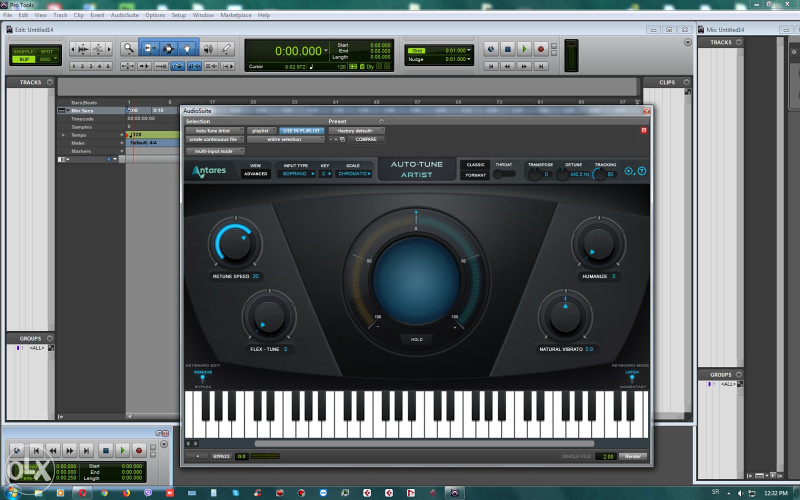The width and height of the screenshot is (800, 500).
Task: Return to zero in Edit window transport
Action: click(491, 66)
